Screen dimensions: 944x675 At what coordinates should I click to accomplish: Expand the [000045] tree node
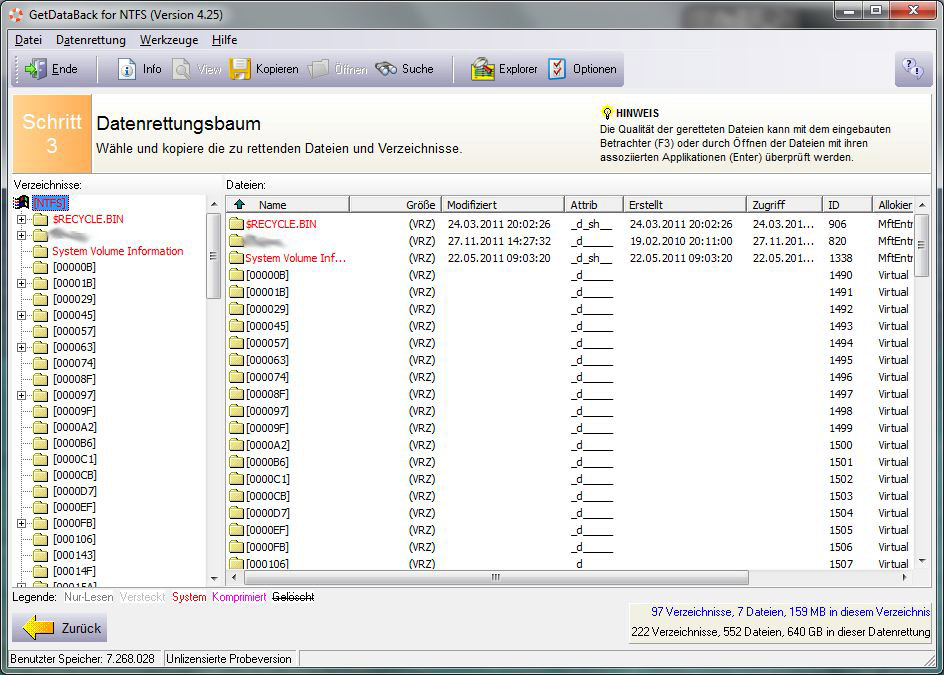pyautogui.click(x=22, y=315)
